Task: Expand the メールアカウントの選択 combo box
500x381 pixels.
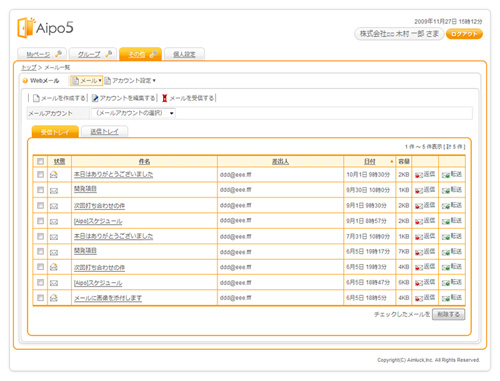Action: click(x=134, y=113)
